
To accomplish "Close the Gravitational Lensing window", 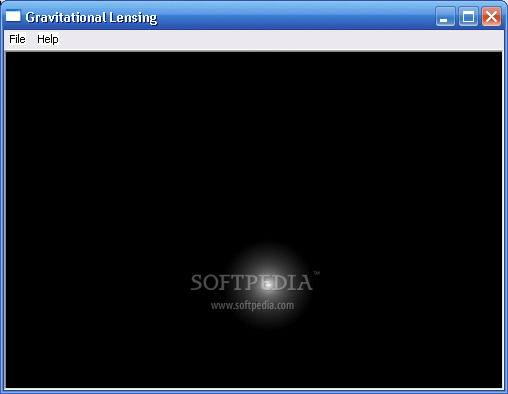I will [x=491, y=16].
